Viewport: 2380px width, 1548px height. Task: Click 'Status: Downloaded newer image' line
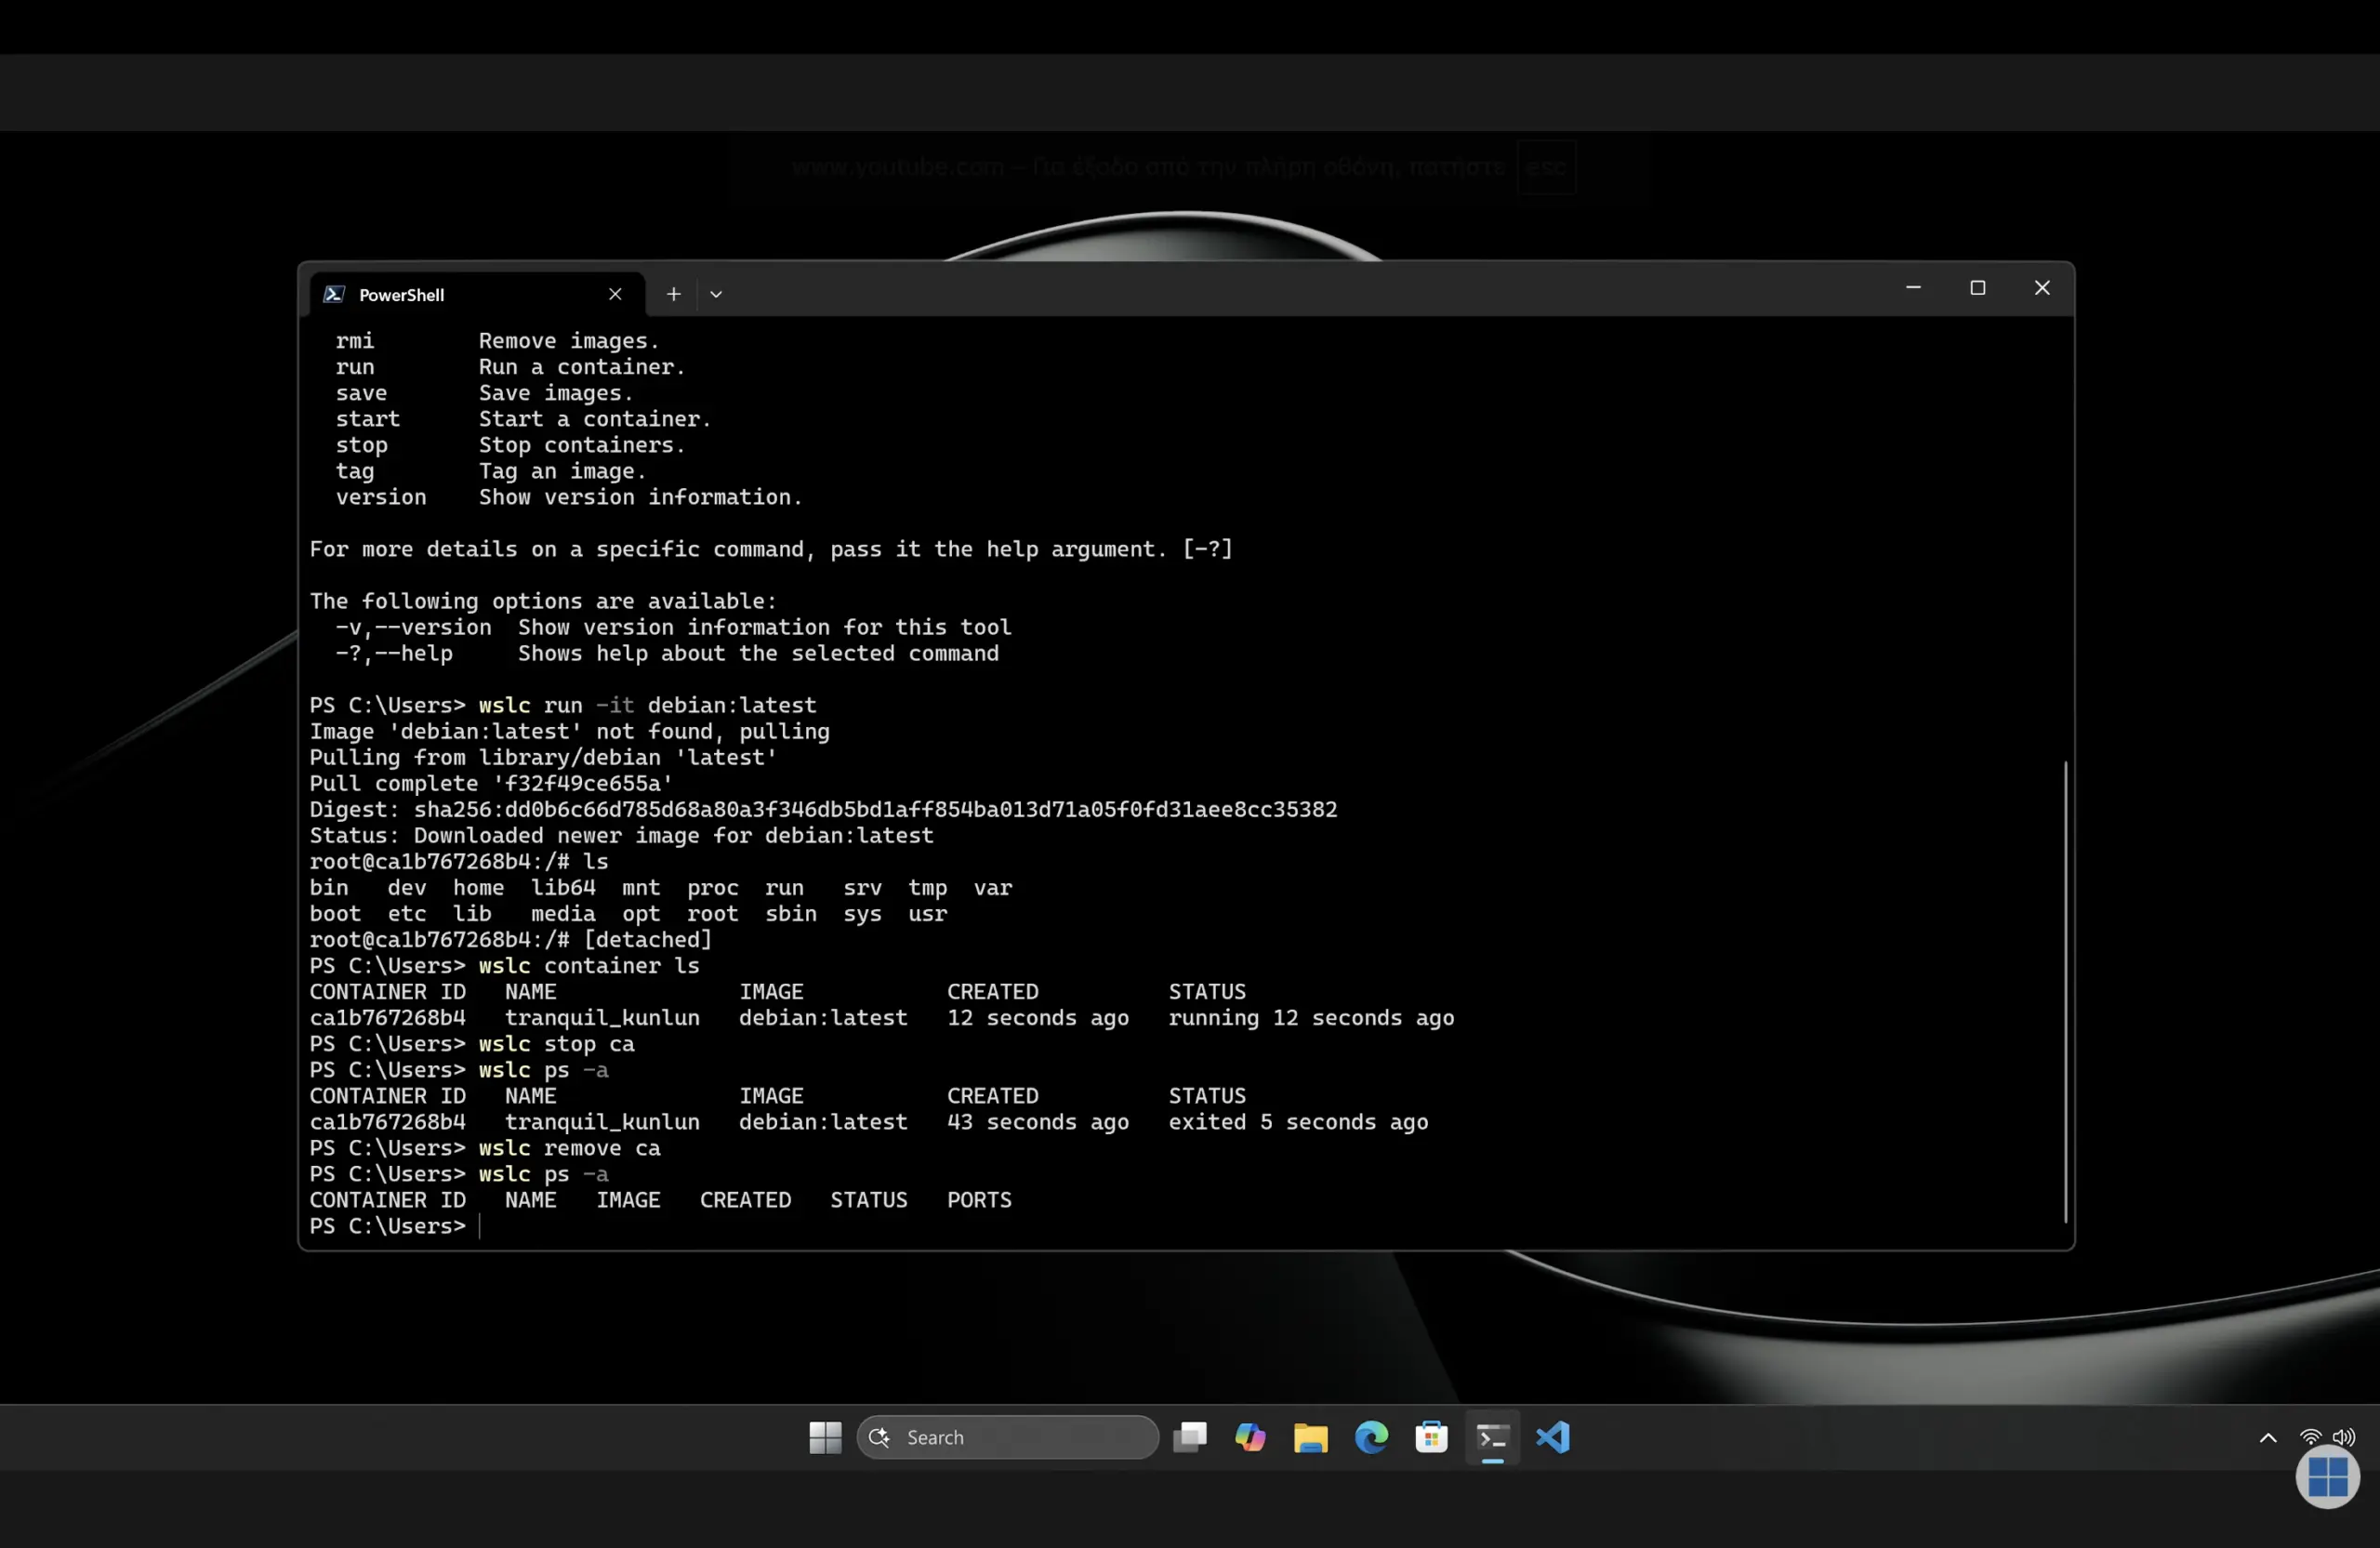(621, 835)
